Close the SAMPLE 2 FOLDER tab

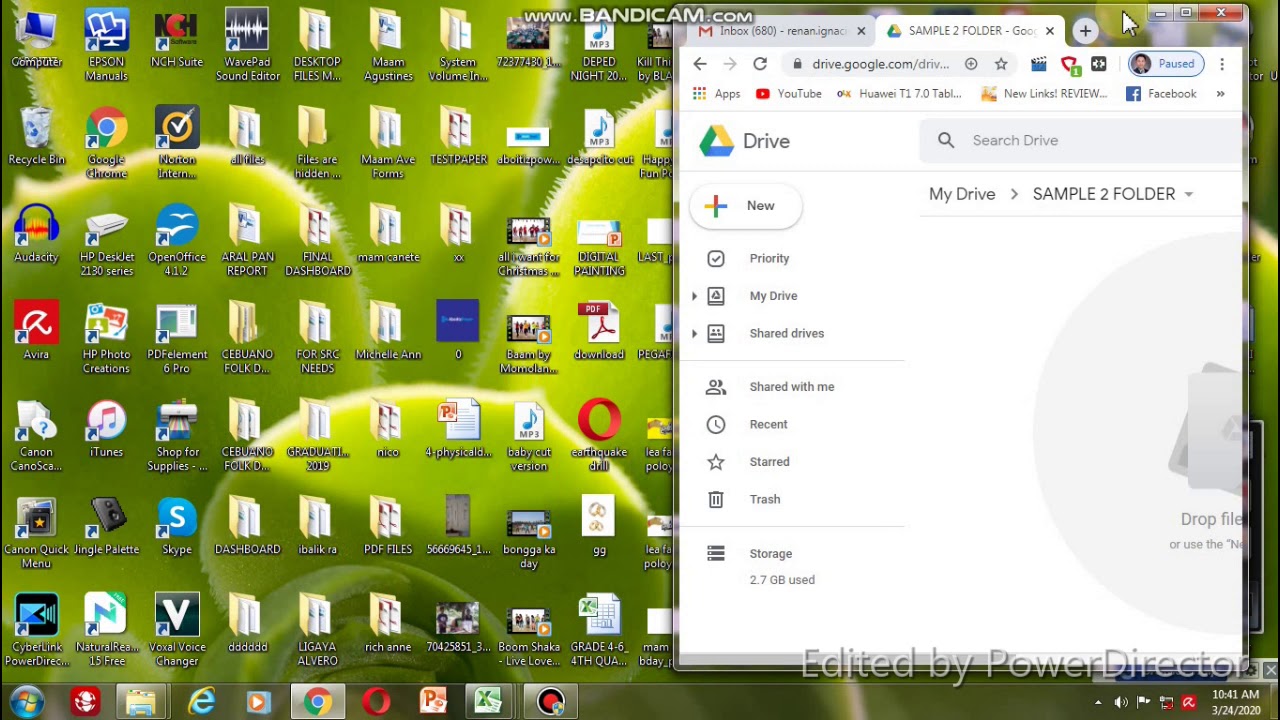click(x=1050, y=31)
